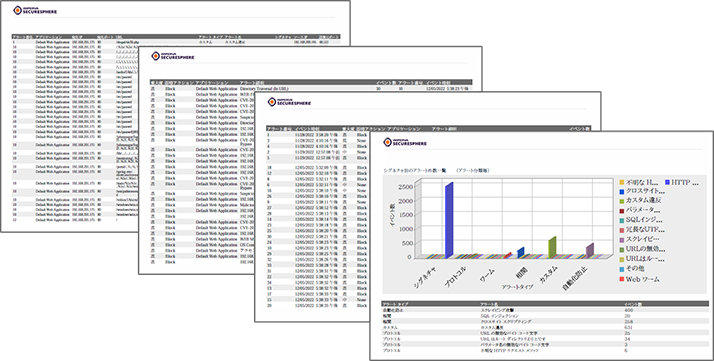
Task: Click the スクレイピ... purple legend entry
Action: [640, 239]
